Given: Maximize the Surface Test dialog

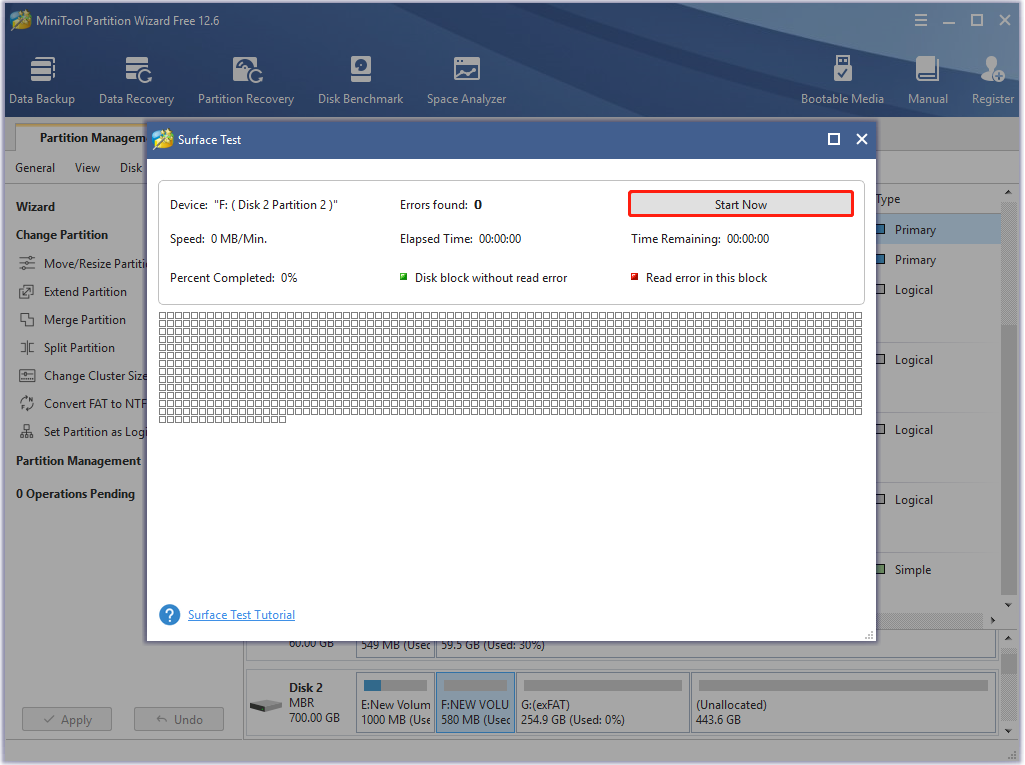Looking at the screenshot, I should [x=833, y=139].
